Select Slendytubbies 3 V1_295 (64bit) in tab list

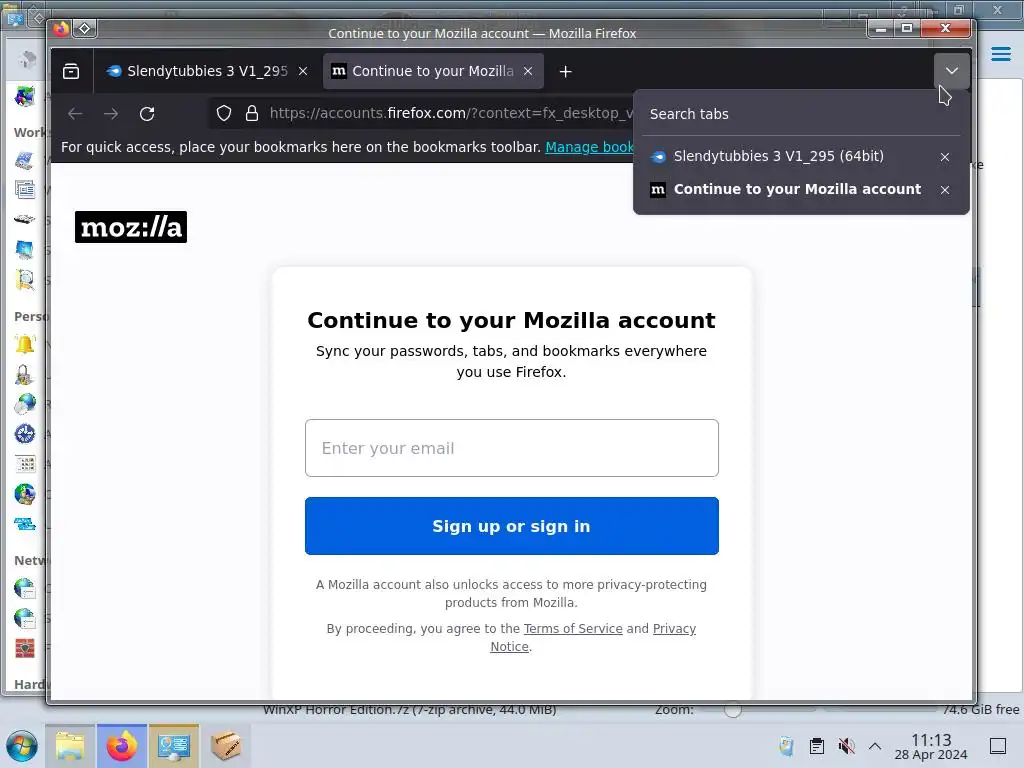(x=779, y=156)
